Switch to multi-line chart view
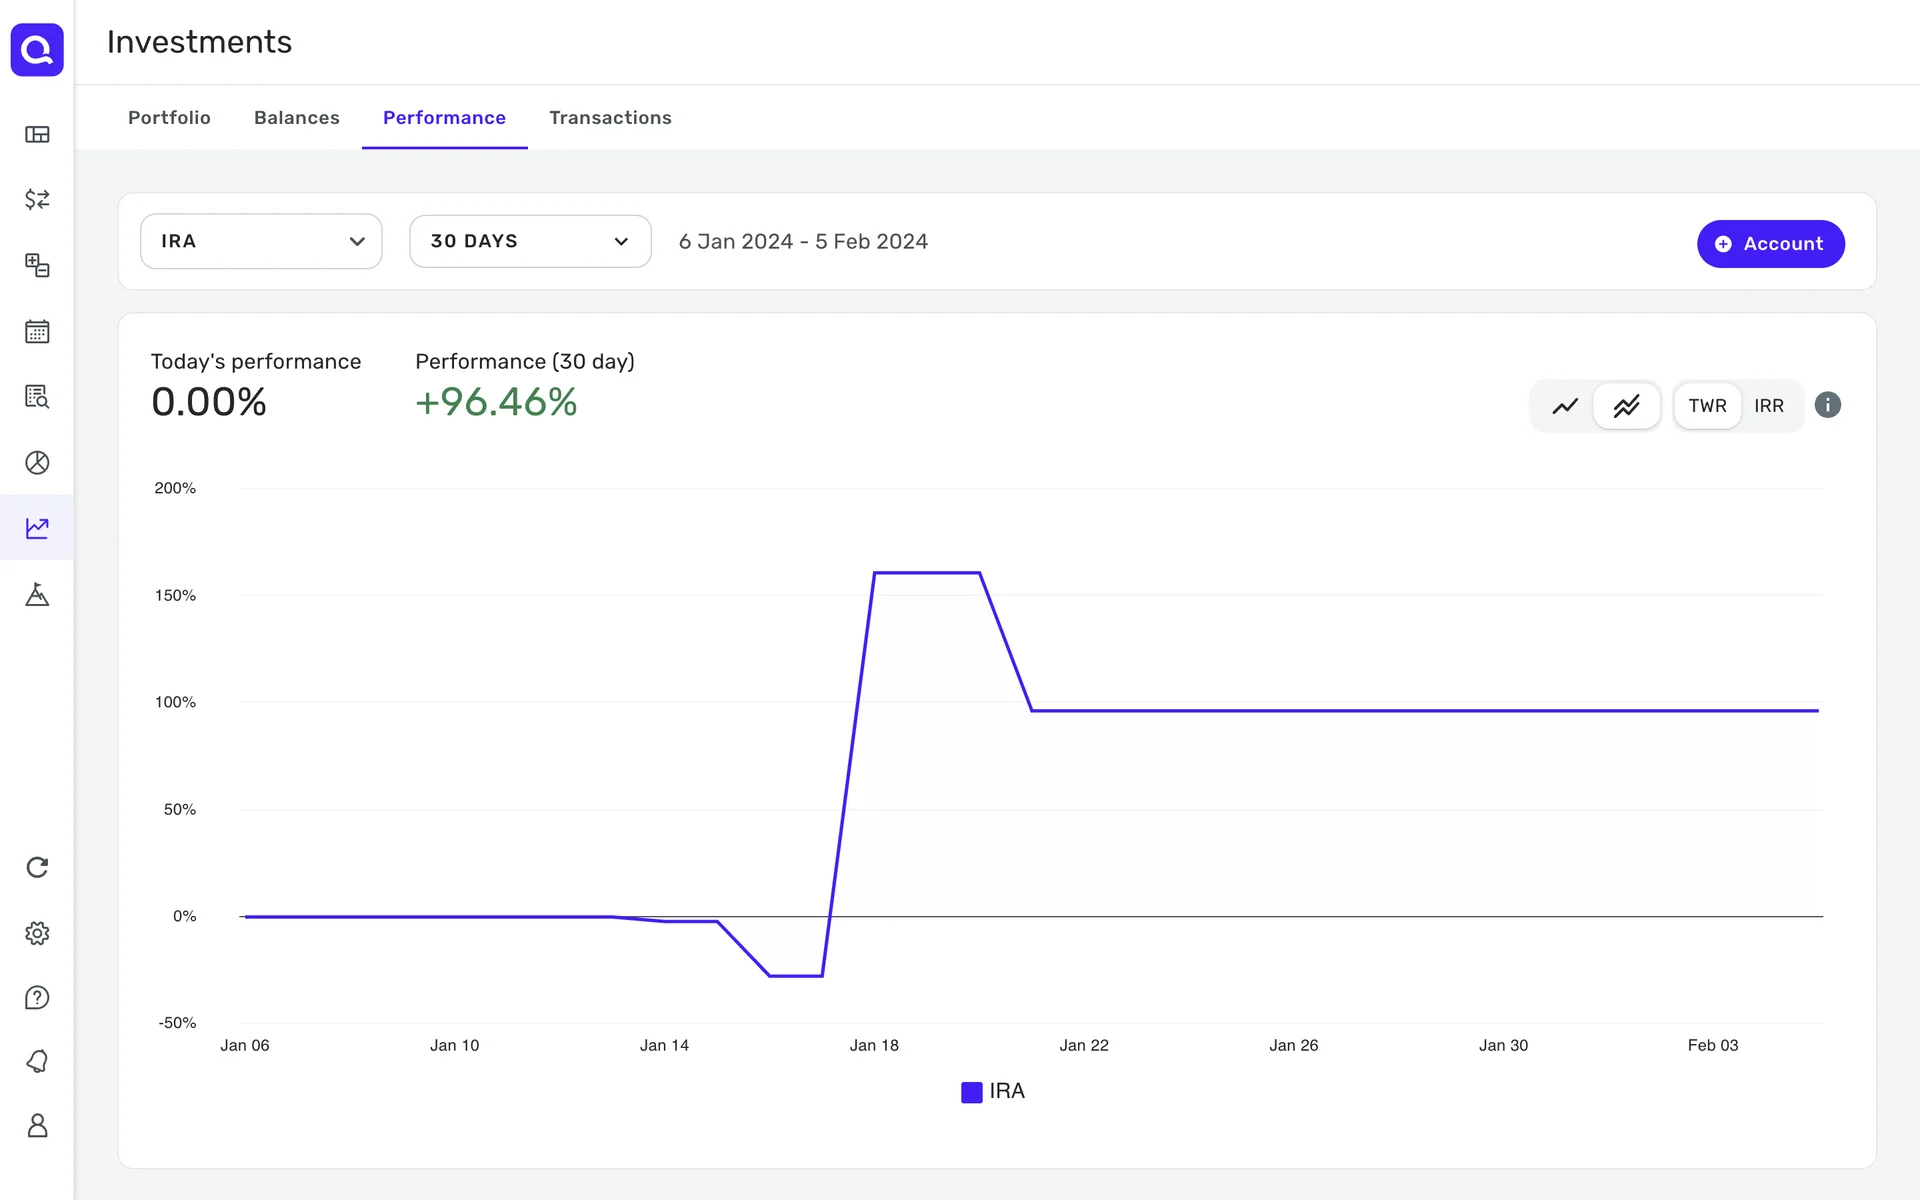Viewport: 1920px width, 1200px height. tap(1626, 406)
